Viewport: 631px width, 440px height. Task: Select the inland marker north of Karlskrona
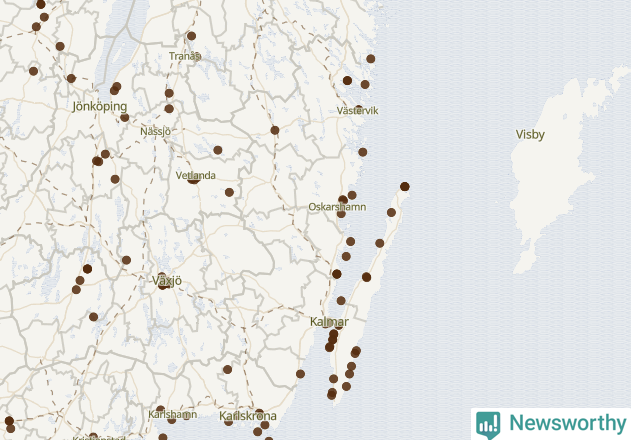tap(227, 369)
